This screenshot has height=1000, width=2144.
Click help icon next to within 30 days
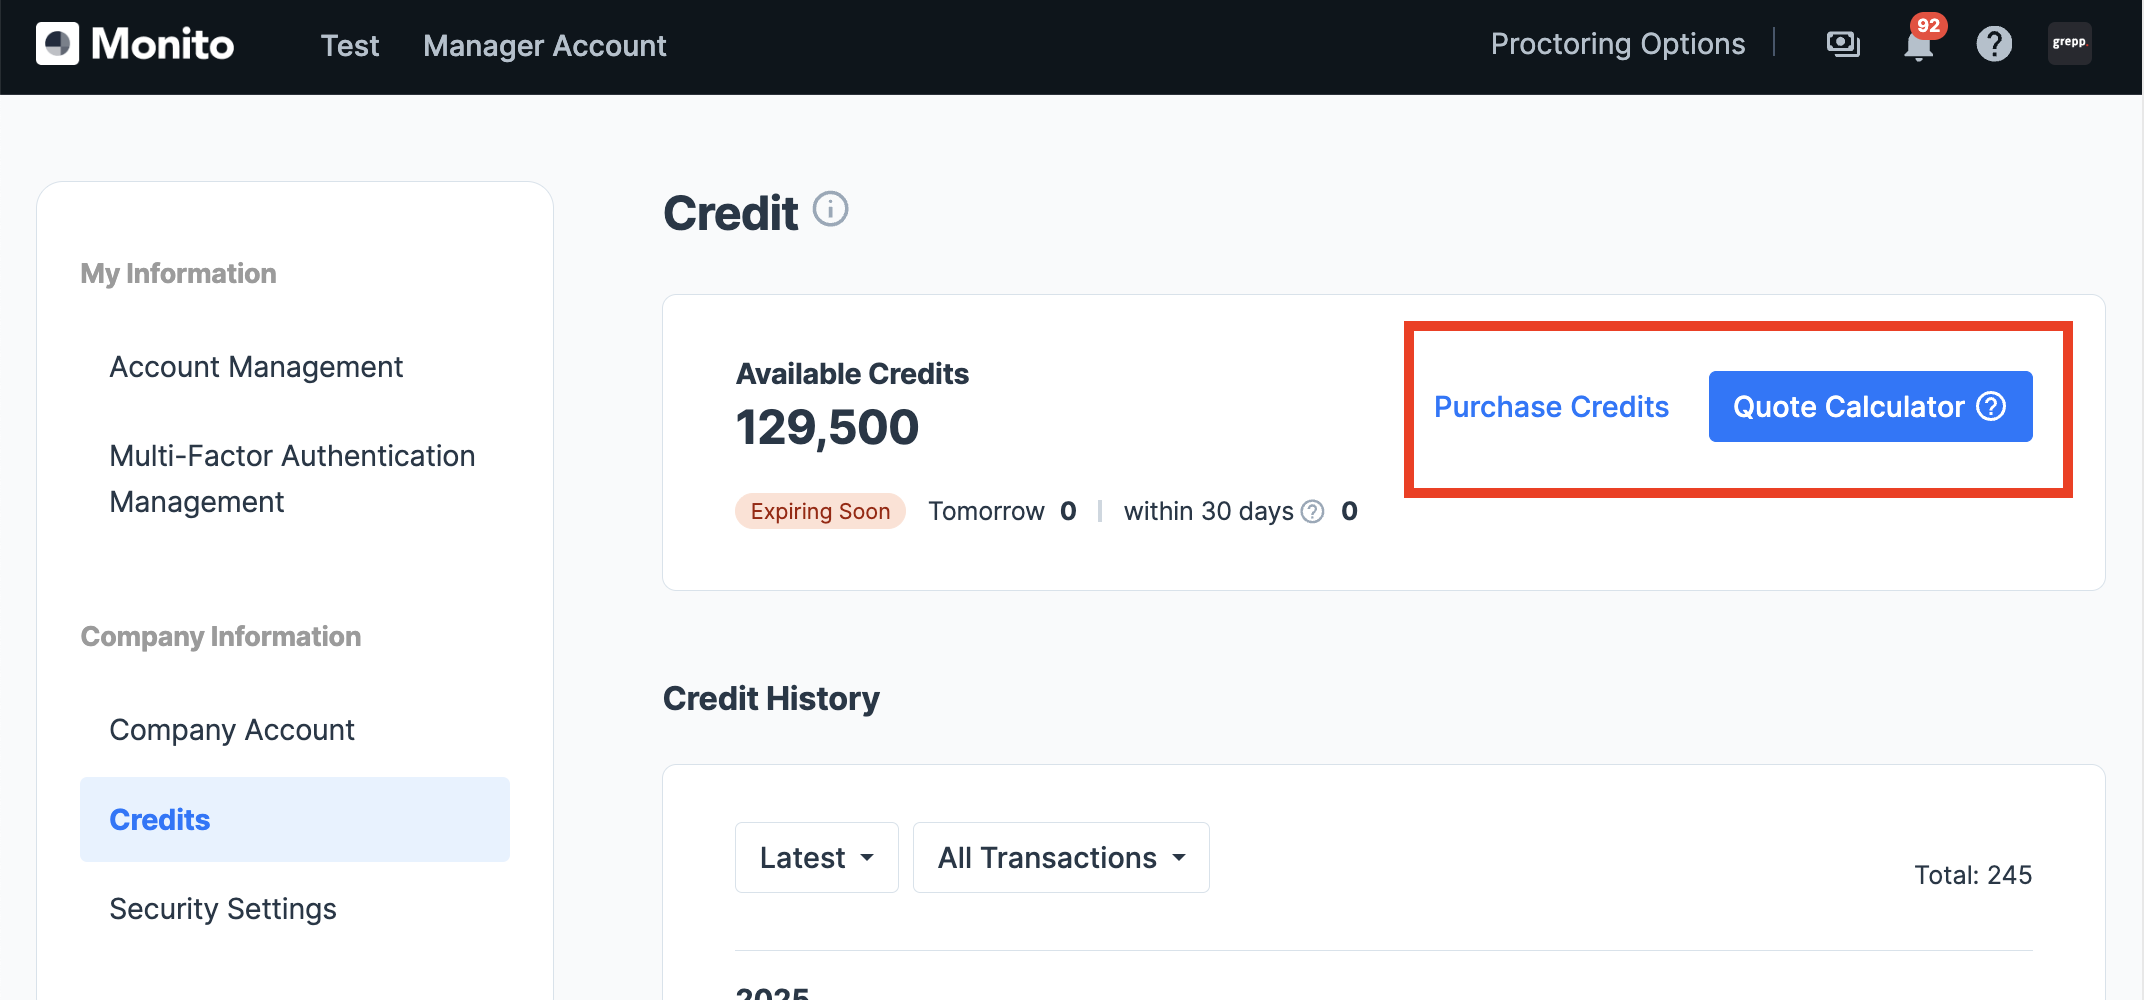pyautogui.click(x=1312, y=512)
